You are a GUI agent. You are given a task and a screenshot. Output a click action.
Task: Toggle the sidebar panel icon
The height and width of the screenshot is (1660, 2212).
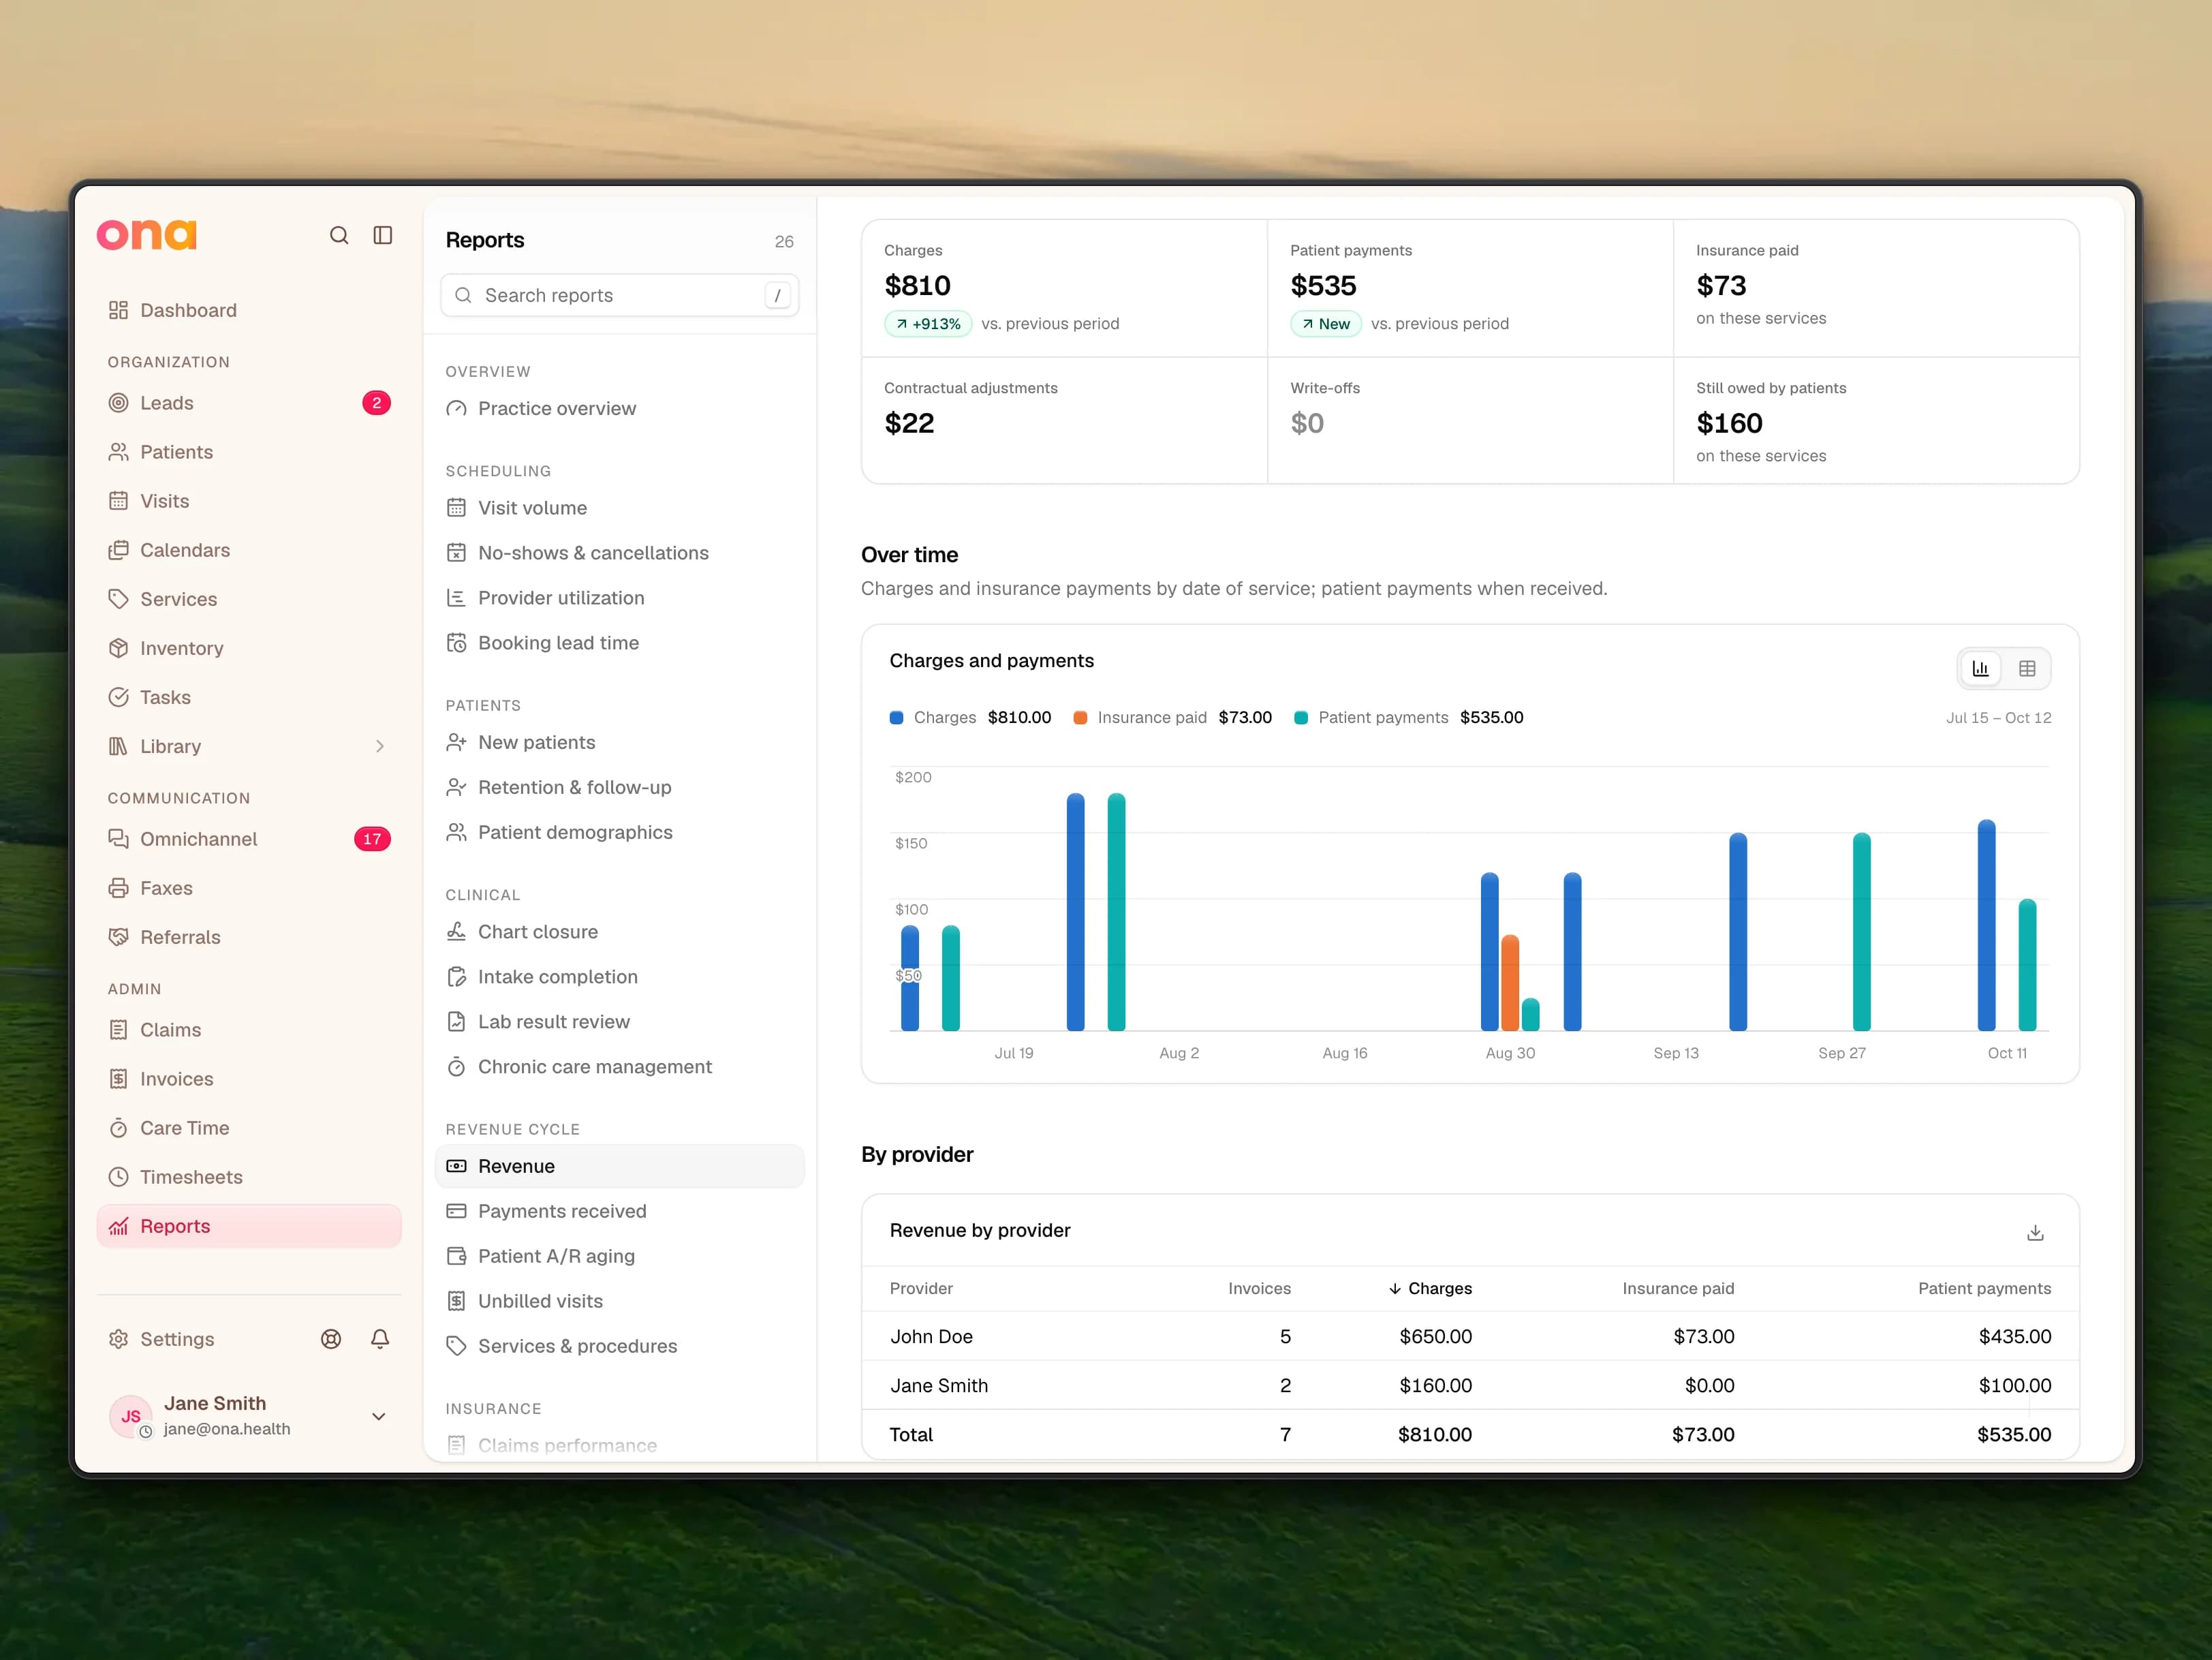point(383,235)
